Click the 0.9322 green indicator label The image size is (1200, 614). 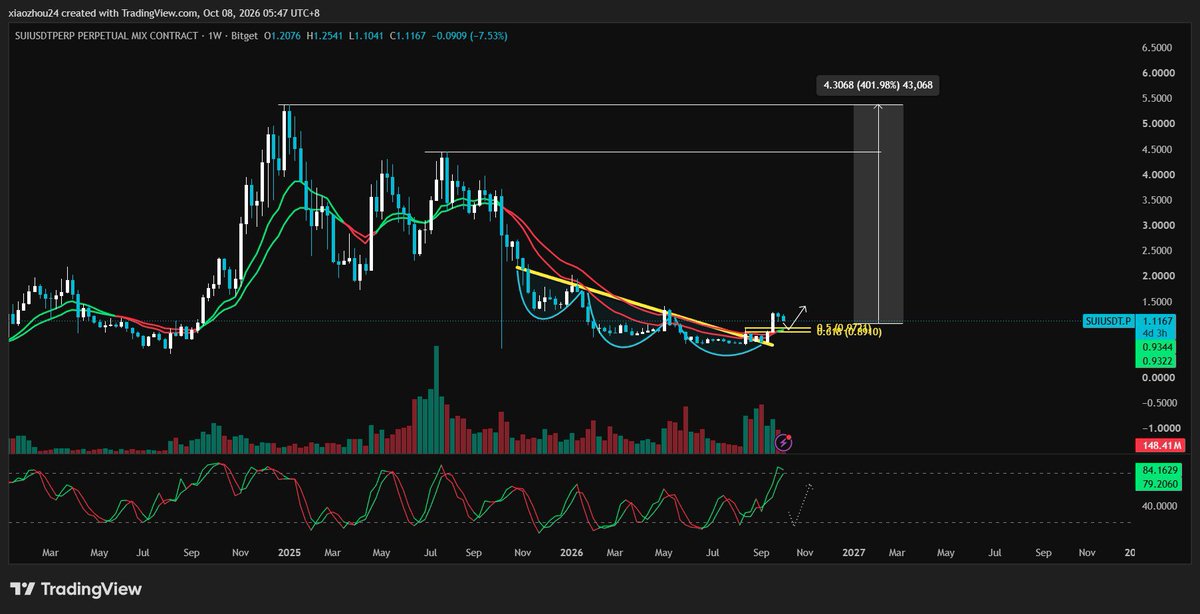click(x=1158, y=360)
